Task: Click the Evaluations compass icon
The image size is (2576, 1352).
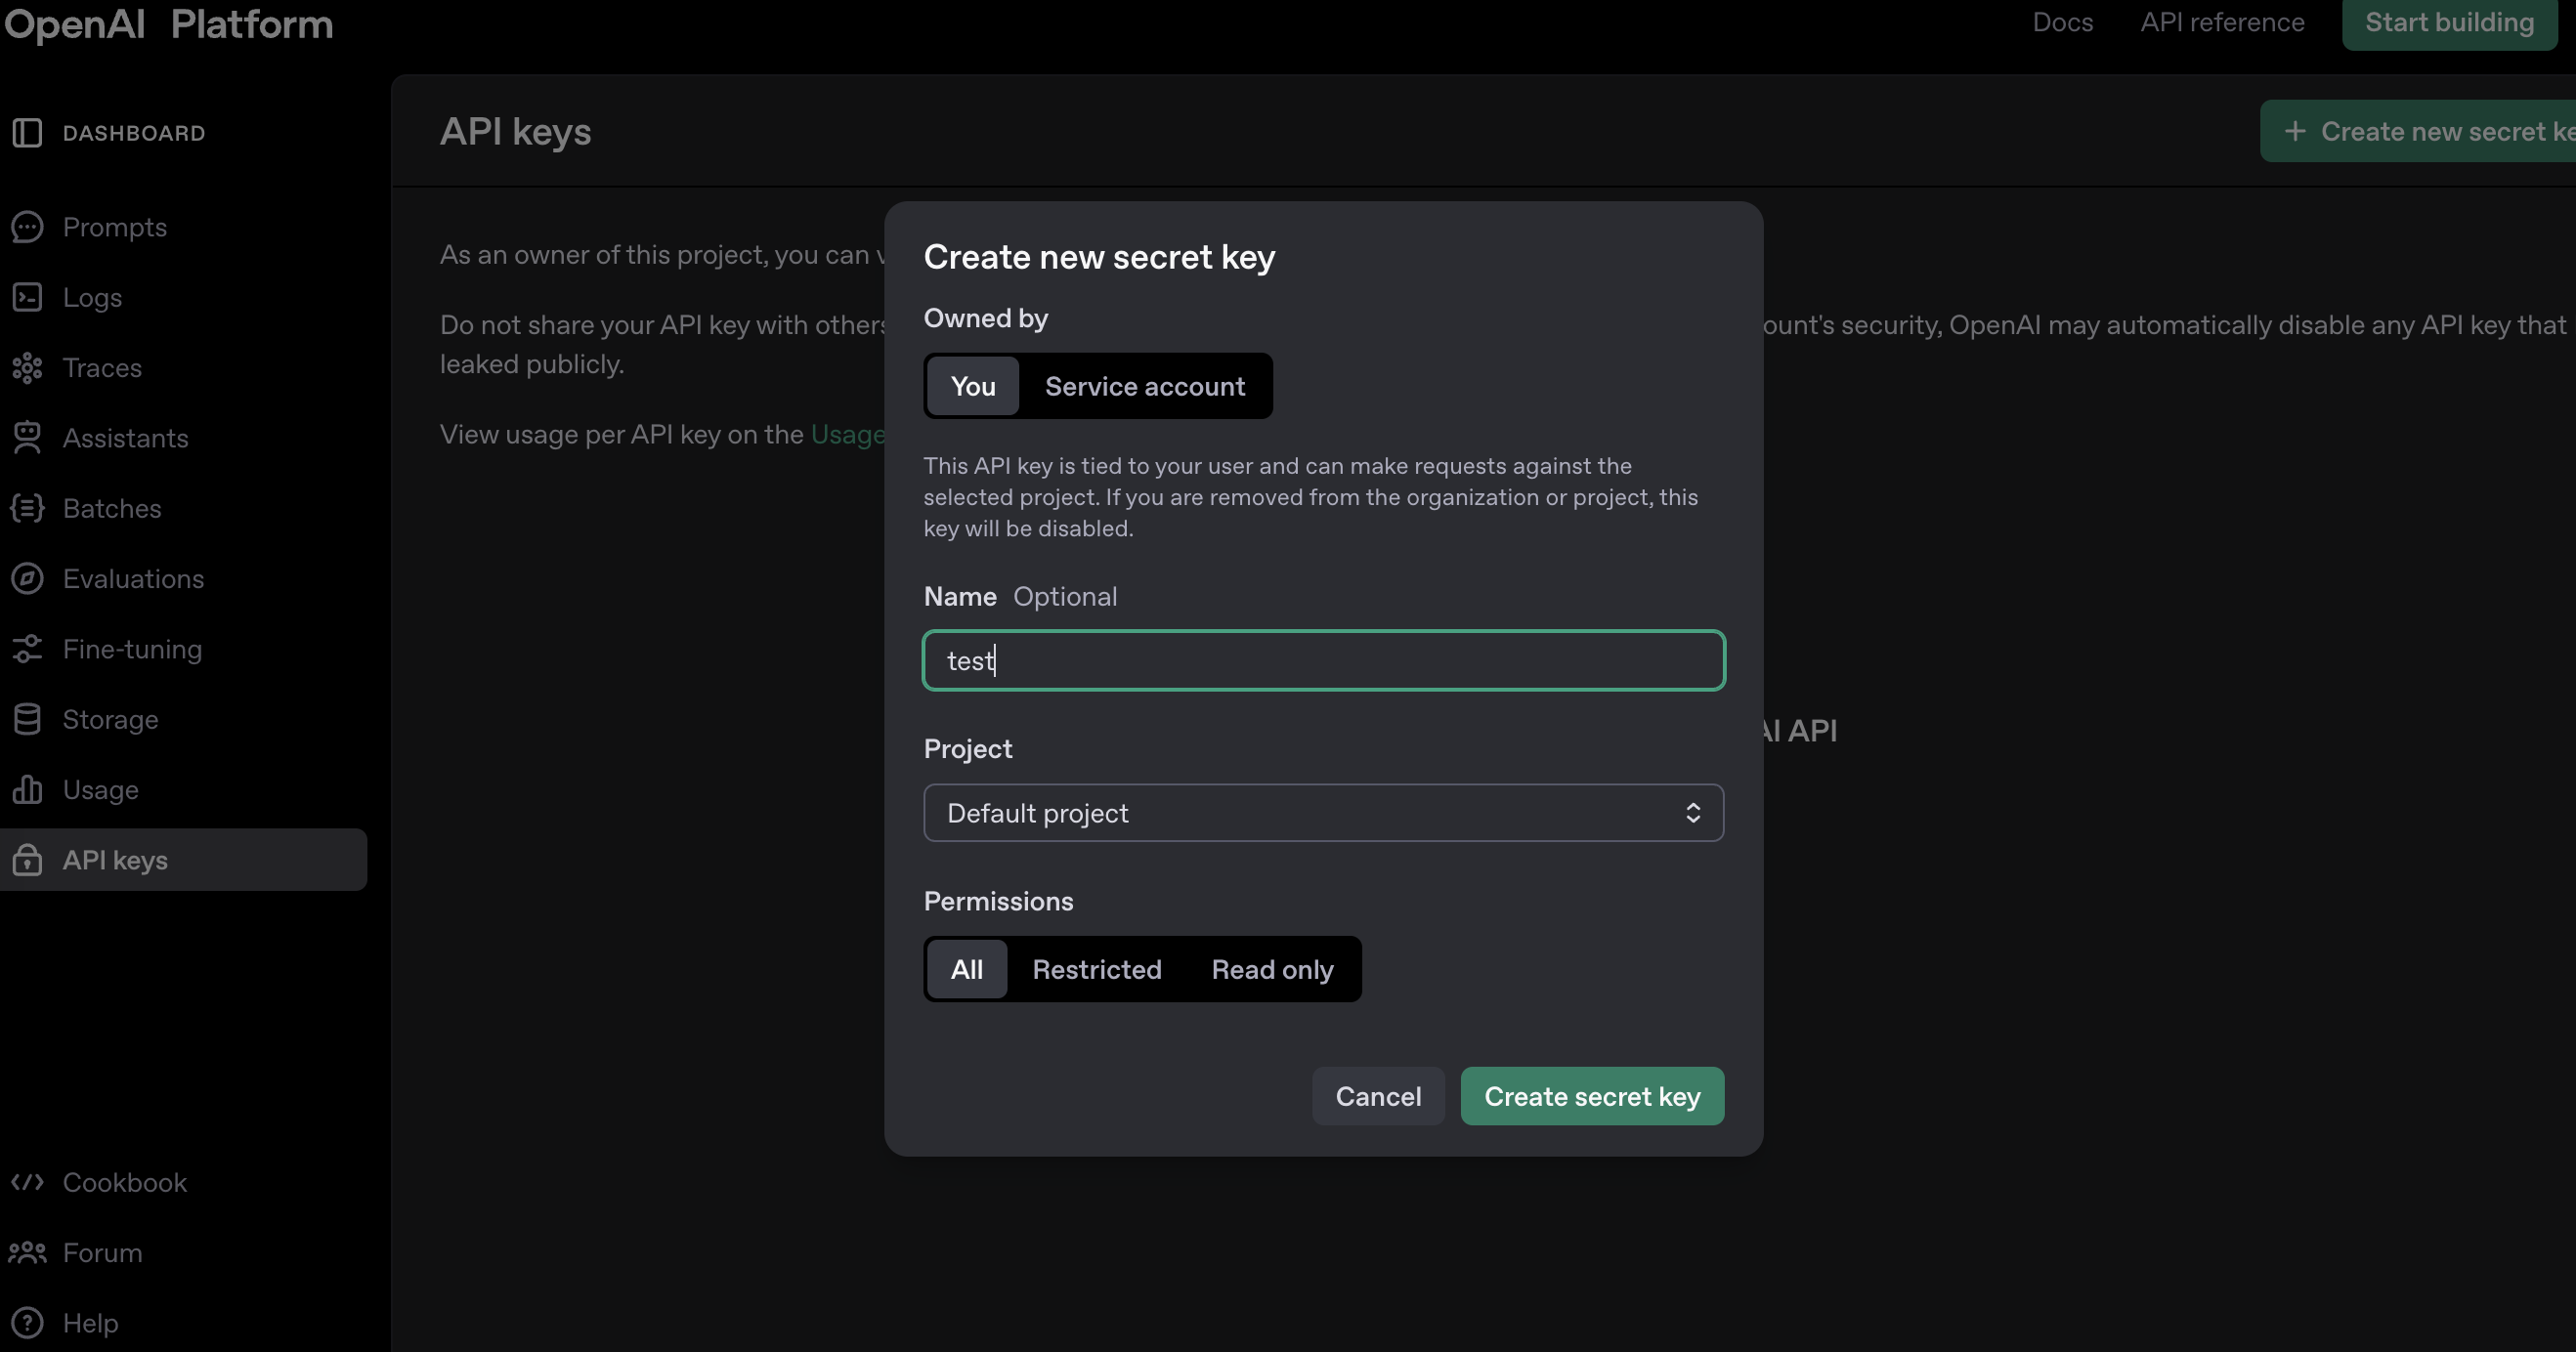Action: click(27, 579)
